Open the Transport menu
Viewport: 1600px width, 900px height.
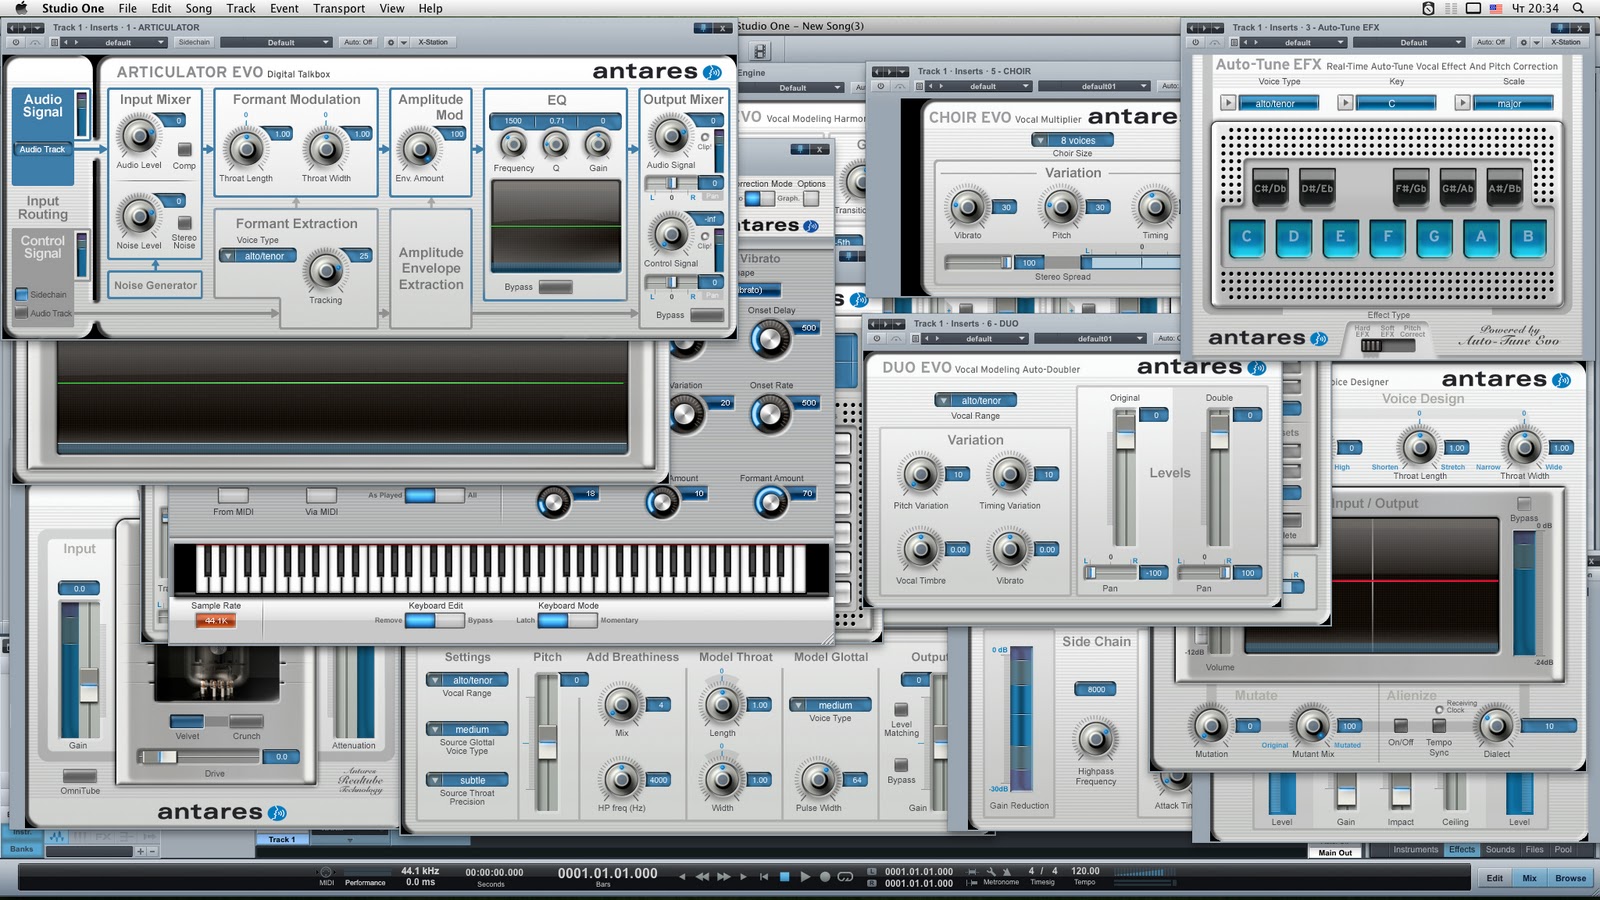tap(339, 8)
